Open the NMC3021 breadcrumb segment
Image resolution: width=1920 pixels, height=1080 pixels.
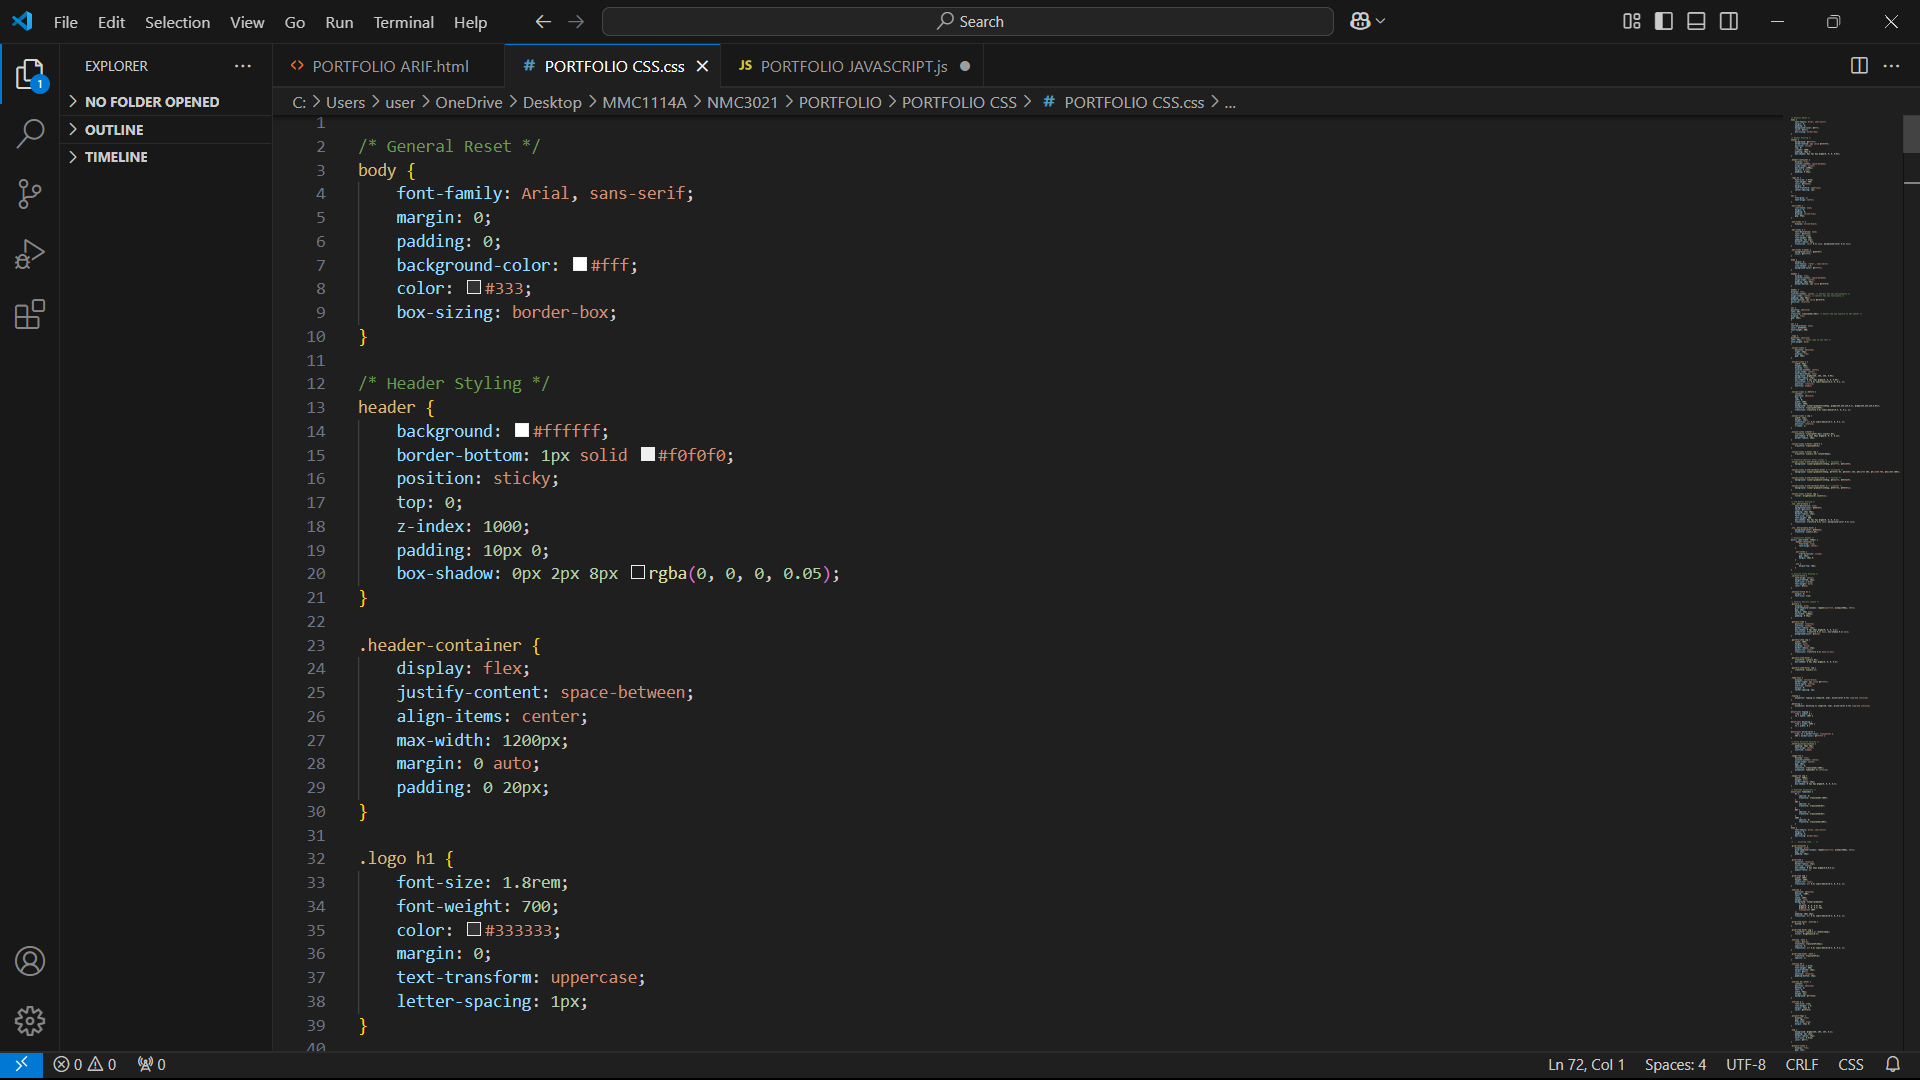coord(742,102)
